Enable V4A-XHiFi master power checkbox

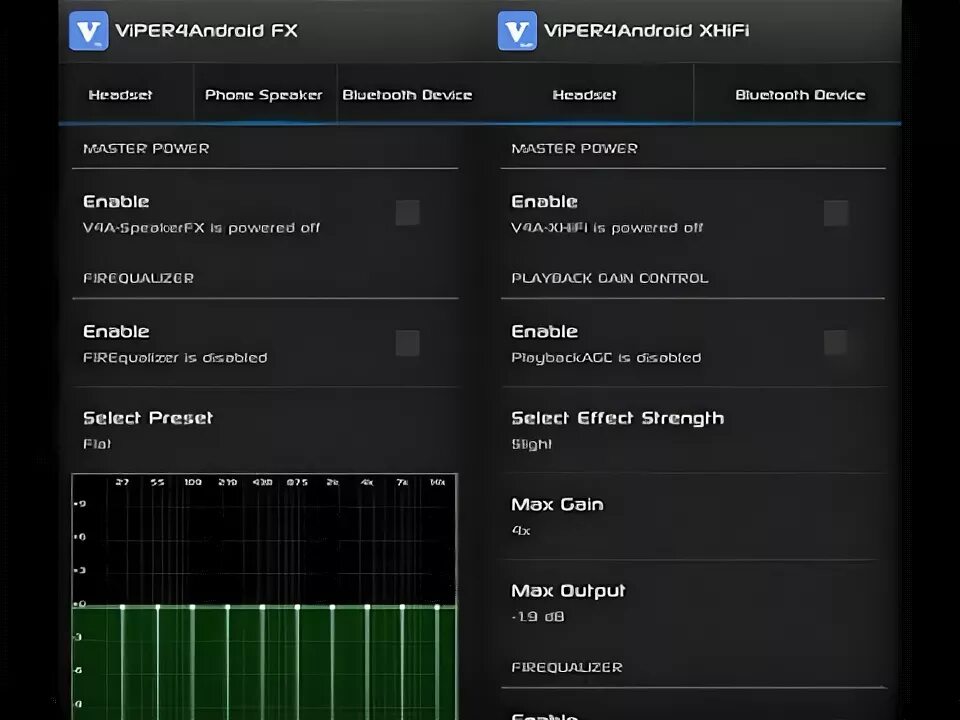point(836,213)
